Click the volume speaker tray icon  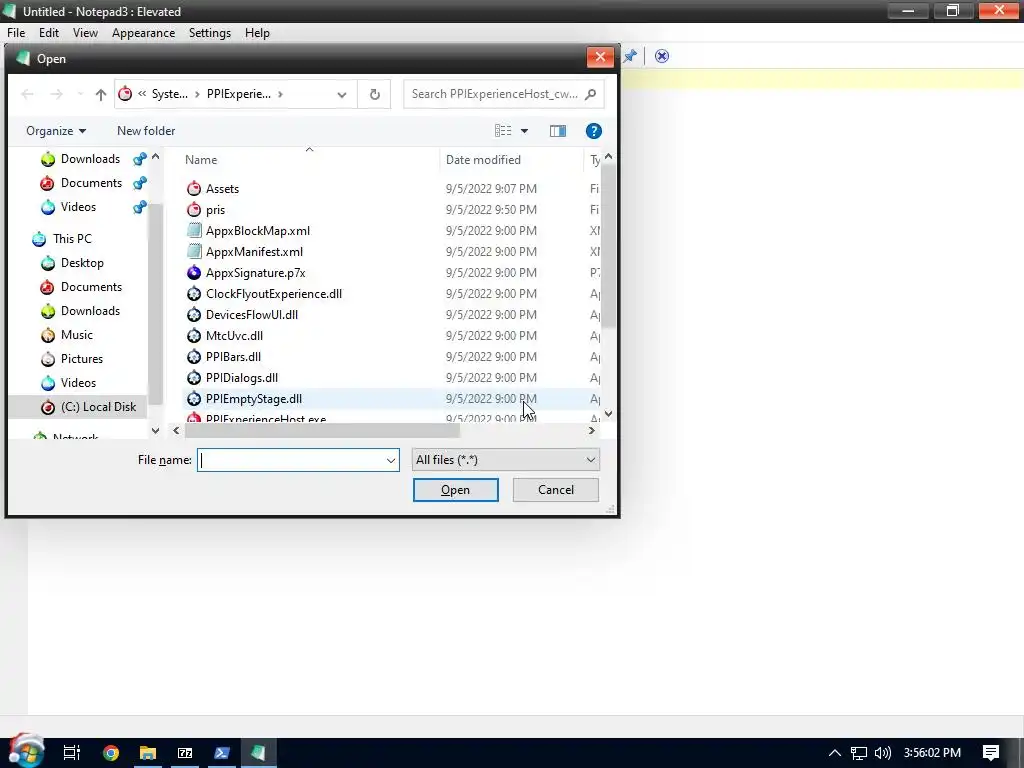click(882, 753)
